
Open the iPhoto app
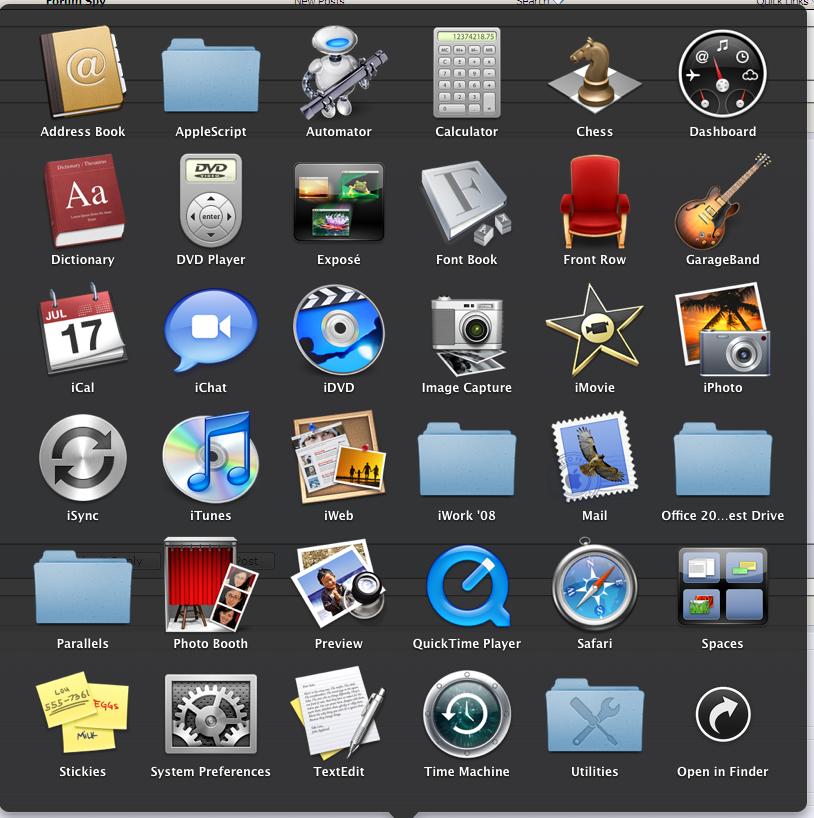pyautogui.click(x=722, y=329)
